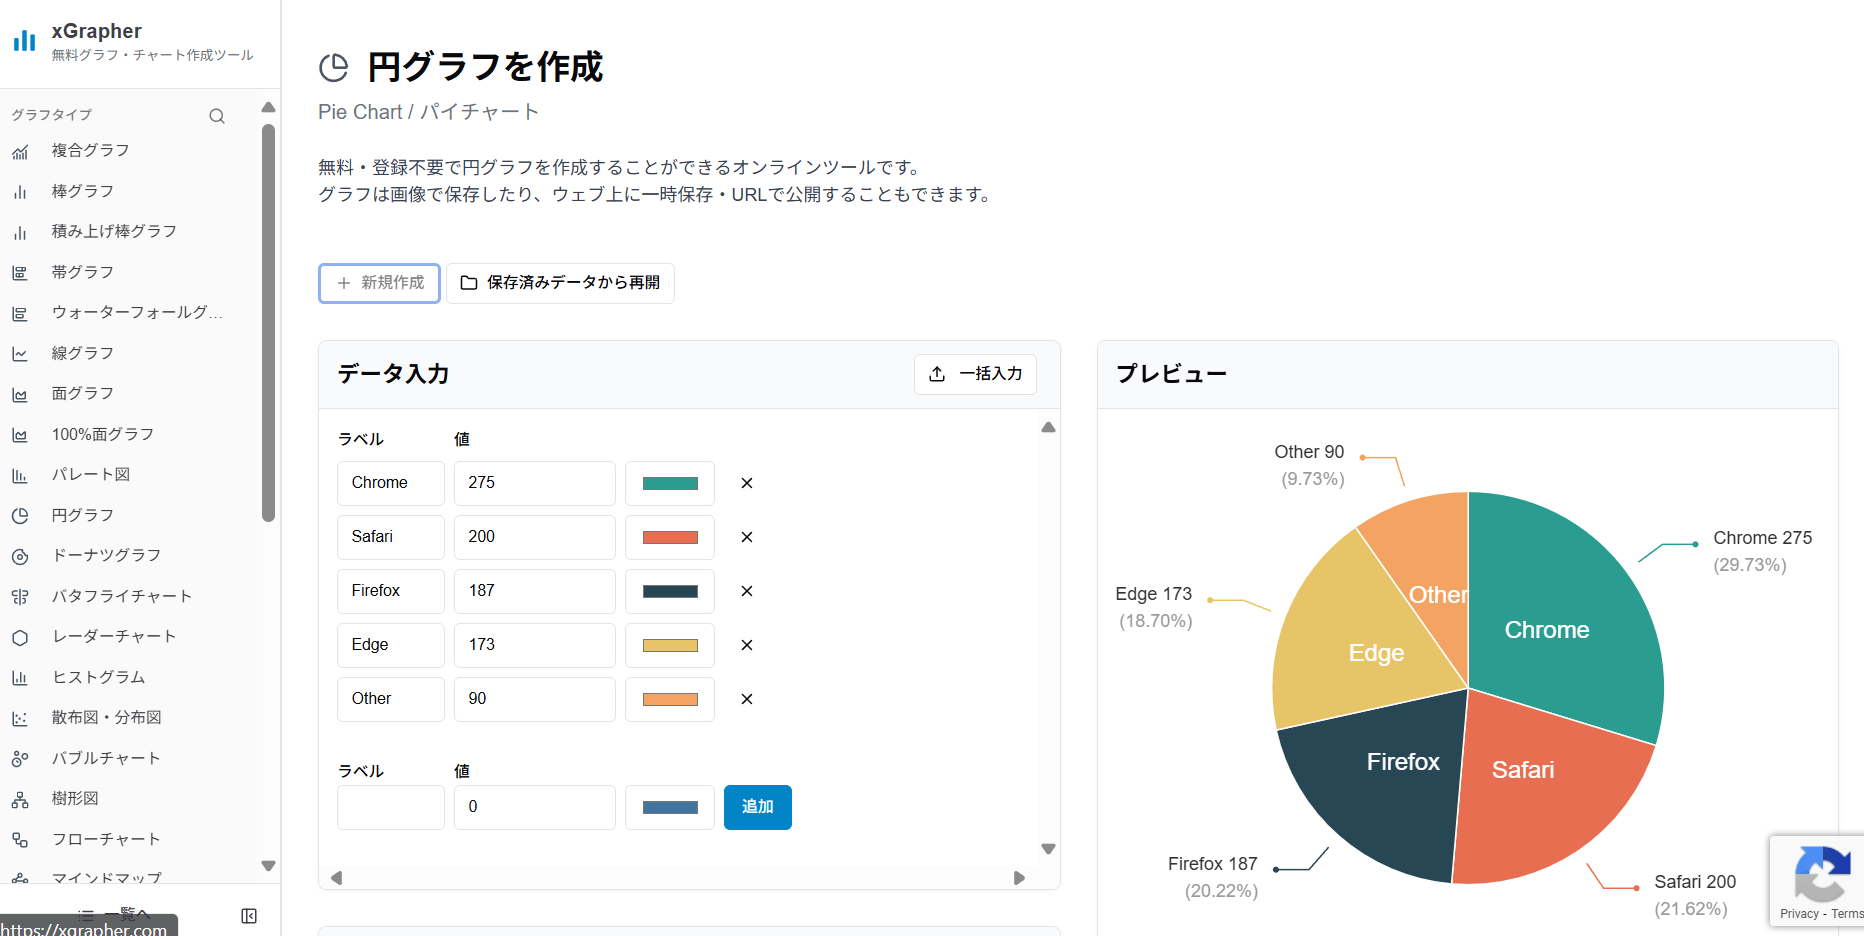
Task: Collapse the chart type sidebar
Action: [248, 915]
